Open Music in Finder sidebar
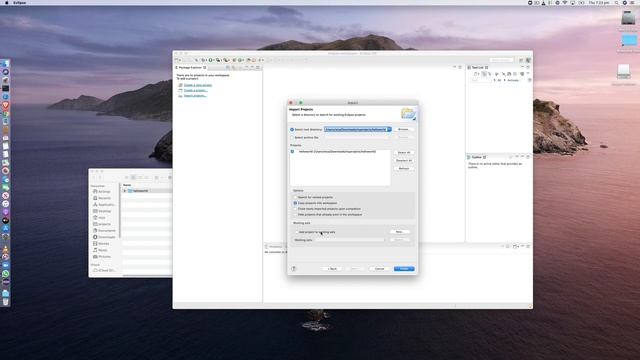The width and height of the screenshot is (640, 360). [100, 250]
